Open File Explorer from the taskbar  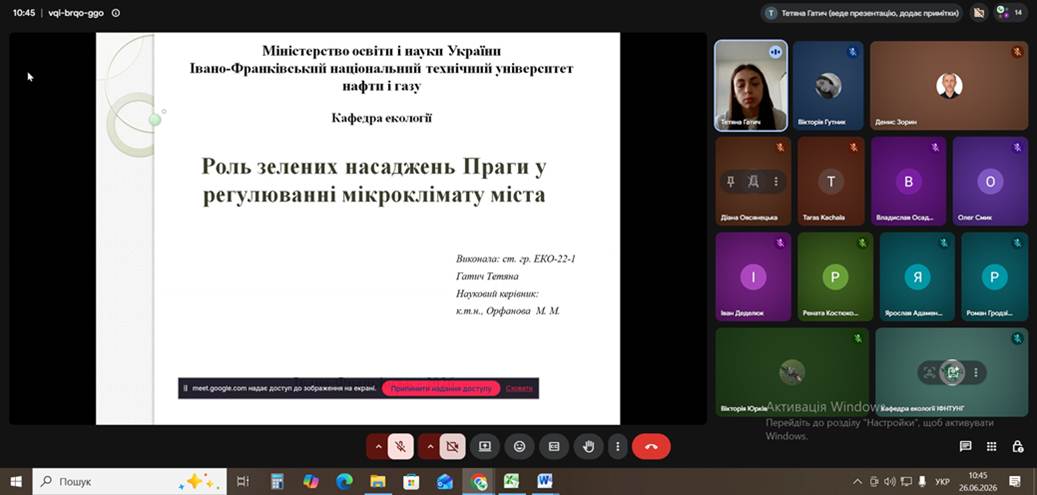378,482
